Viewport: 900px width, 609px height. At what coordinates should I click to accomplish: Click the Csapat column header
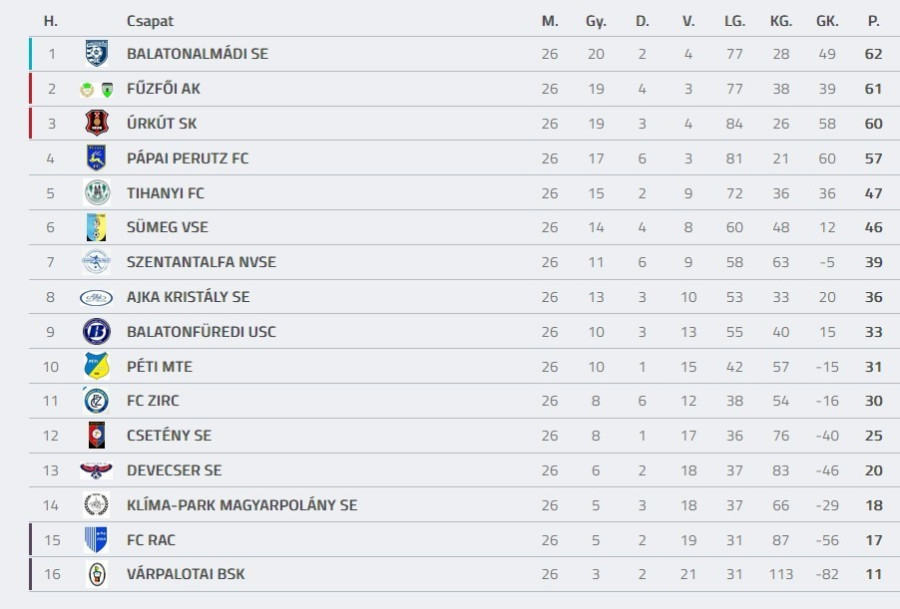[150, 21]
